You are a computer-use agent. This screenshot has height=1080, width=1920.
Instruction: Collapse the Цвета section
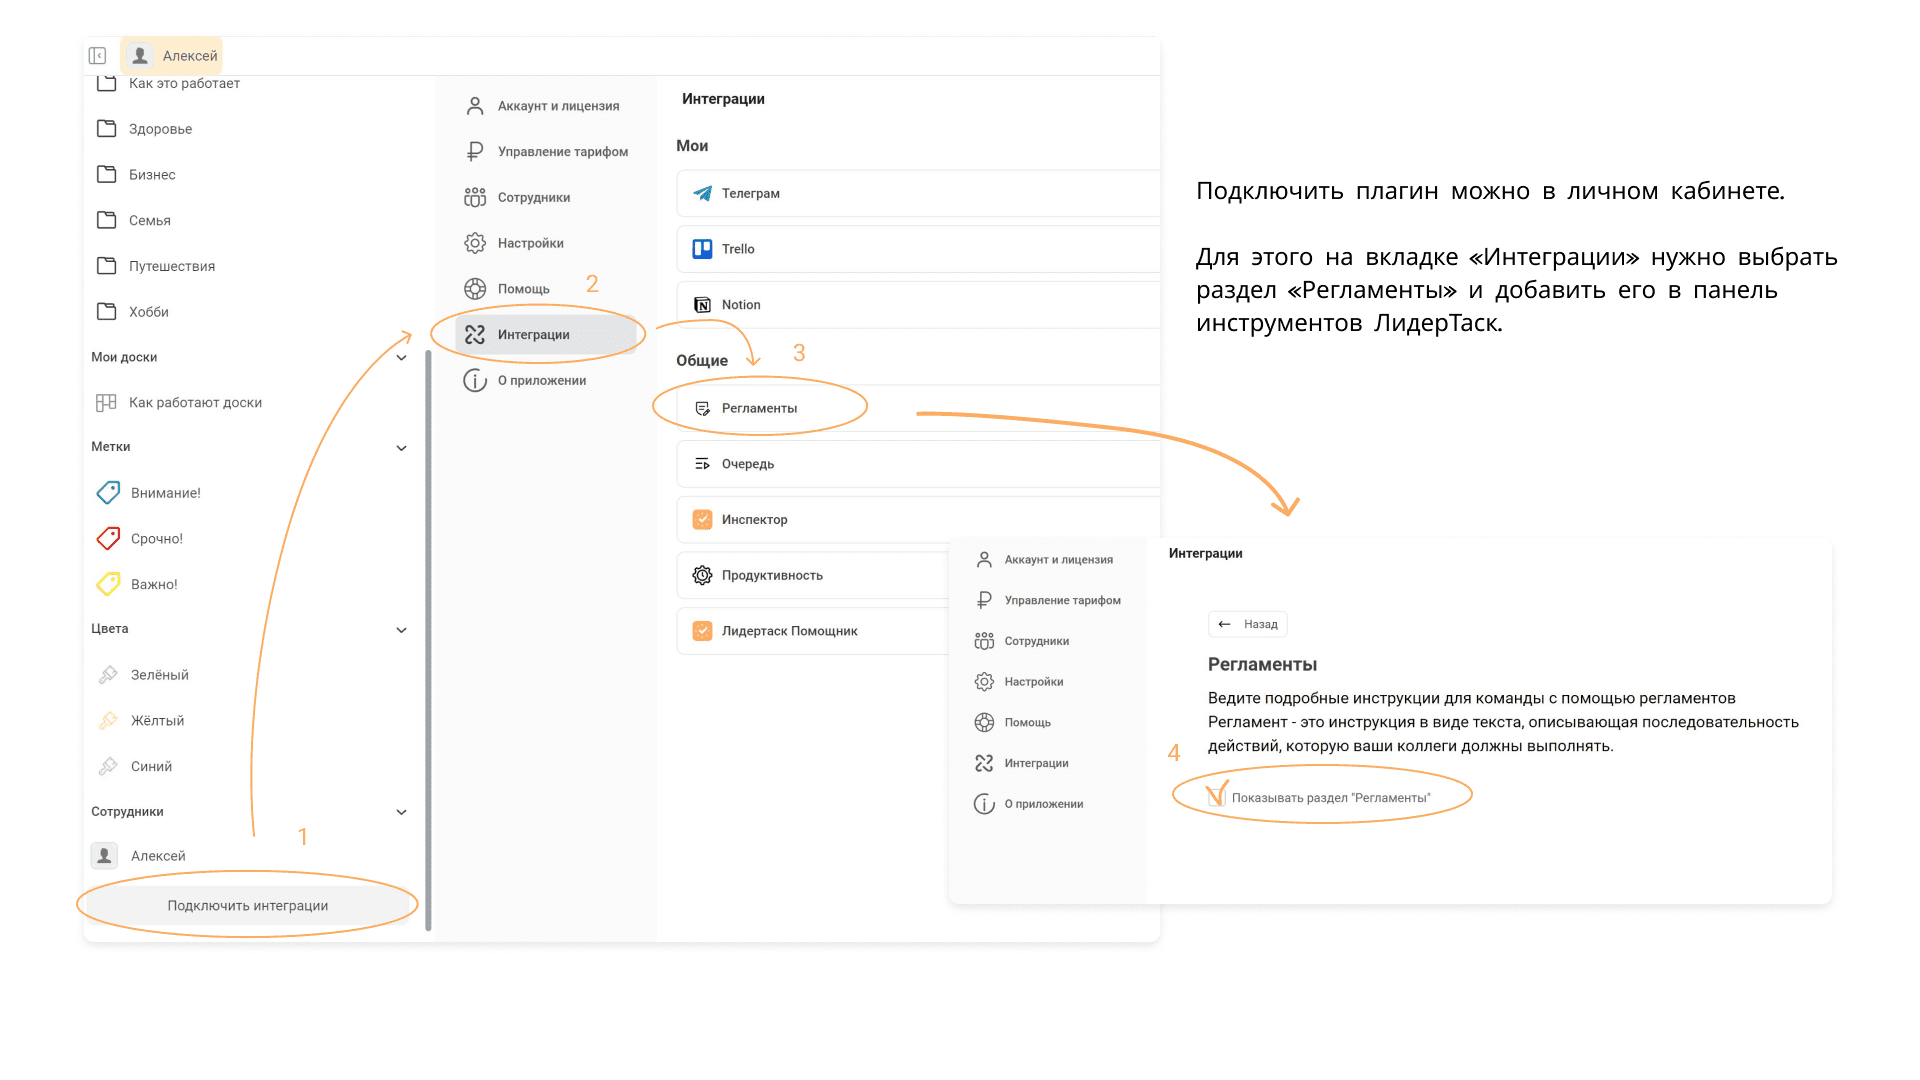tap(401, 630)
